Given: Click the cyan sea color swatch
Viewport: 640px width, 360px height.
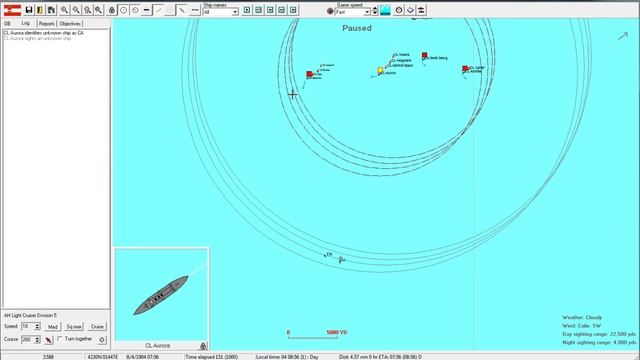Looking at the screenshot, I should 385,10.
